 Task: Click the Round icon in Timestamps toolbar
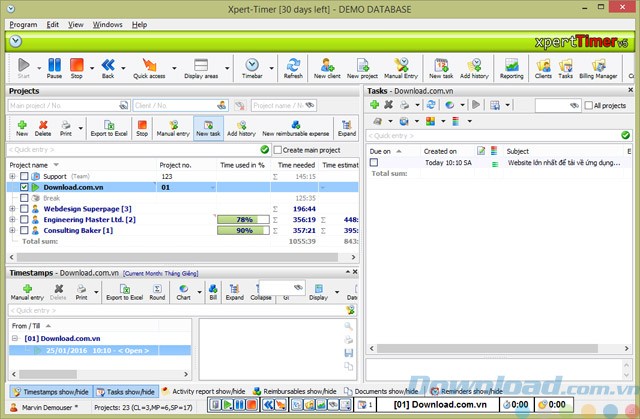(x=157, y=290)
